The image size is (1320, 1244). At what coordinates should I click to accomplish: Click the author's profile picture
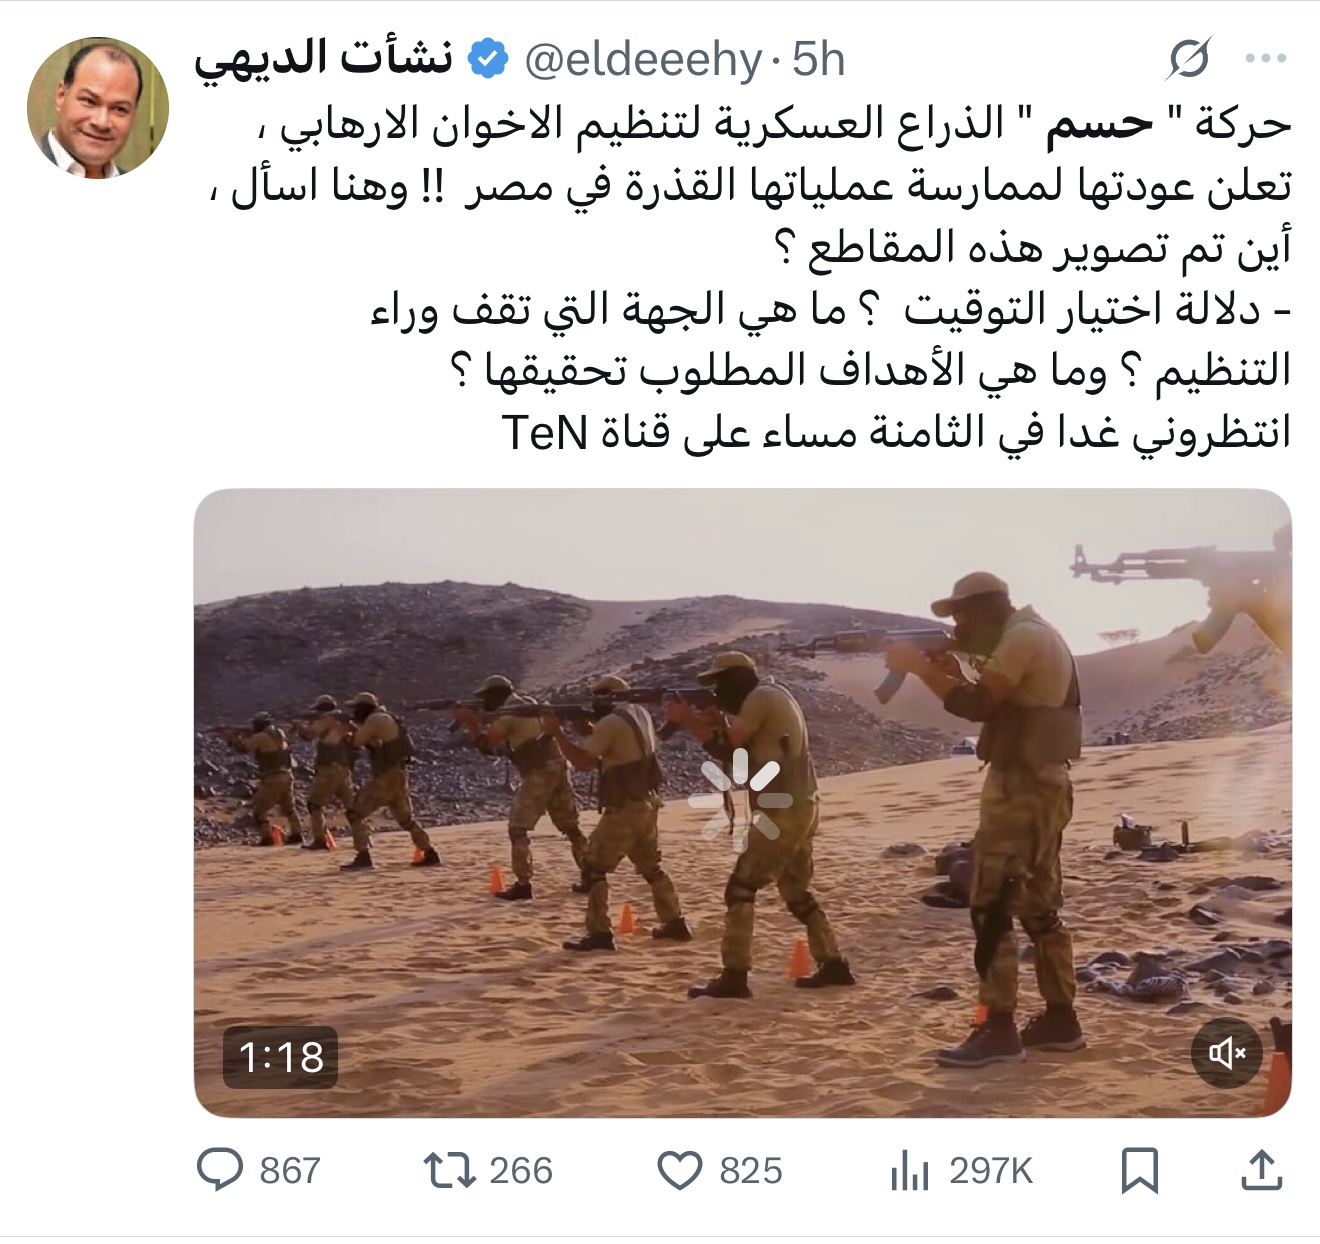tap(98, 104)
